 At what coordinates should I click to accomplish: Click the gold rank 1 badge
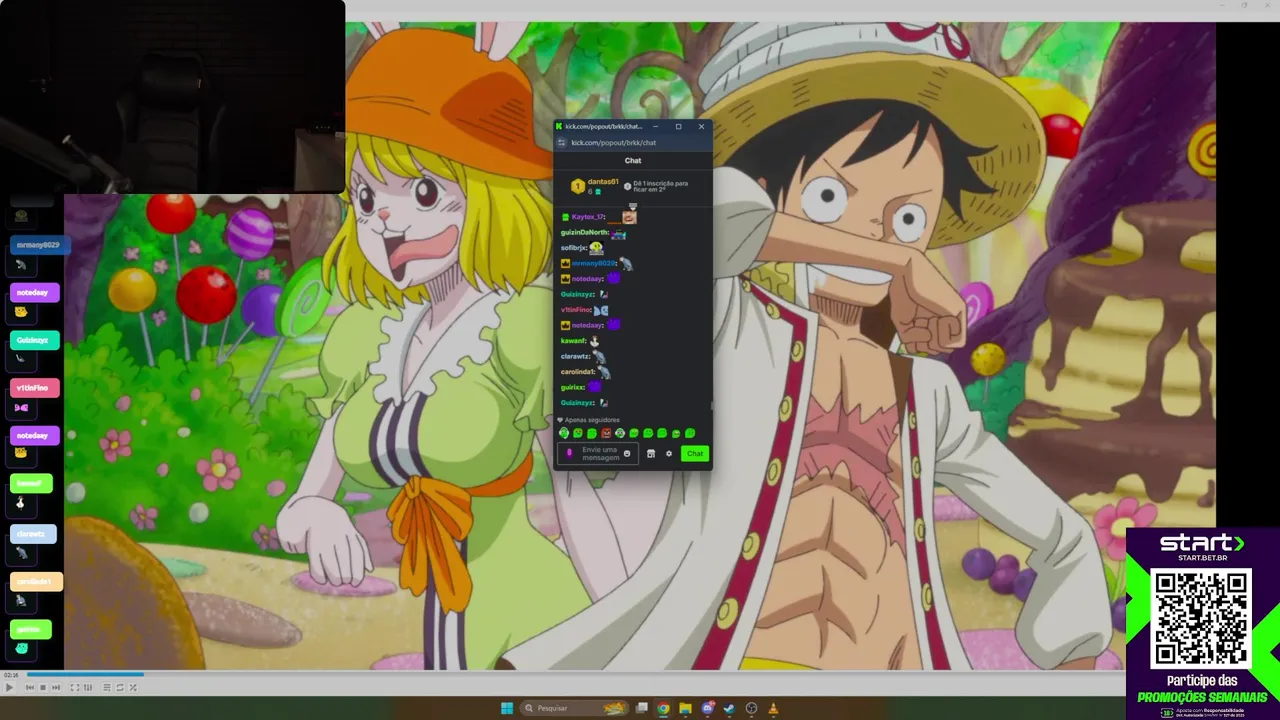pos(577,187)
